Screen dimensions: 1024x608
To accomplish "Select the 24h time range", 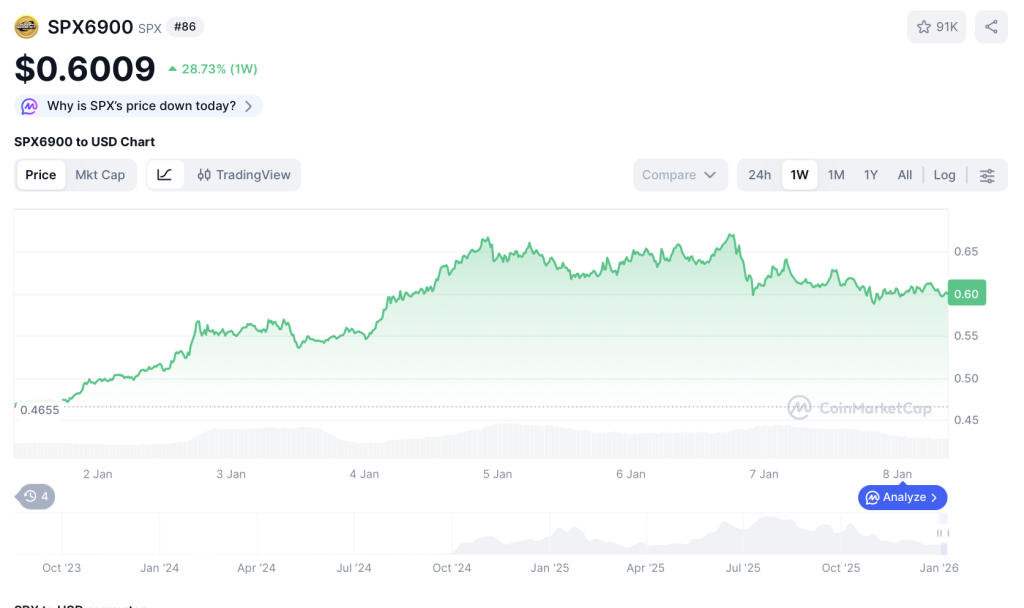I will click(760, 174).
